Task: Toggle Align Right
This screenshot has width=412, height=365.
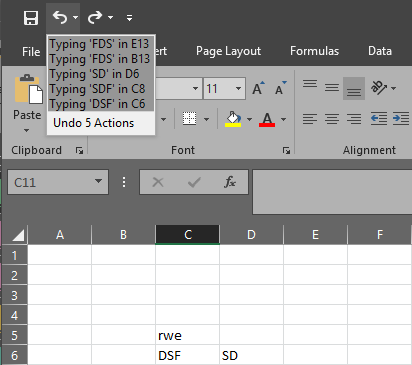Action: click(354, 119)
